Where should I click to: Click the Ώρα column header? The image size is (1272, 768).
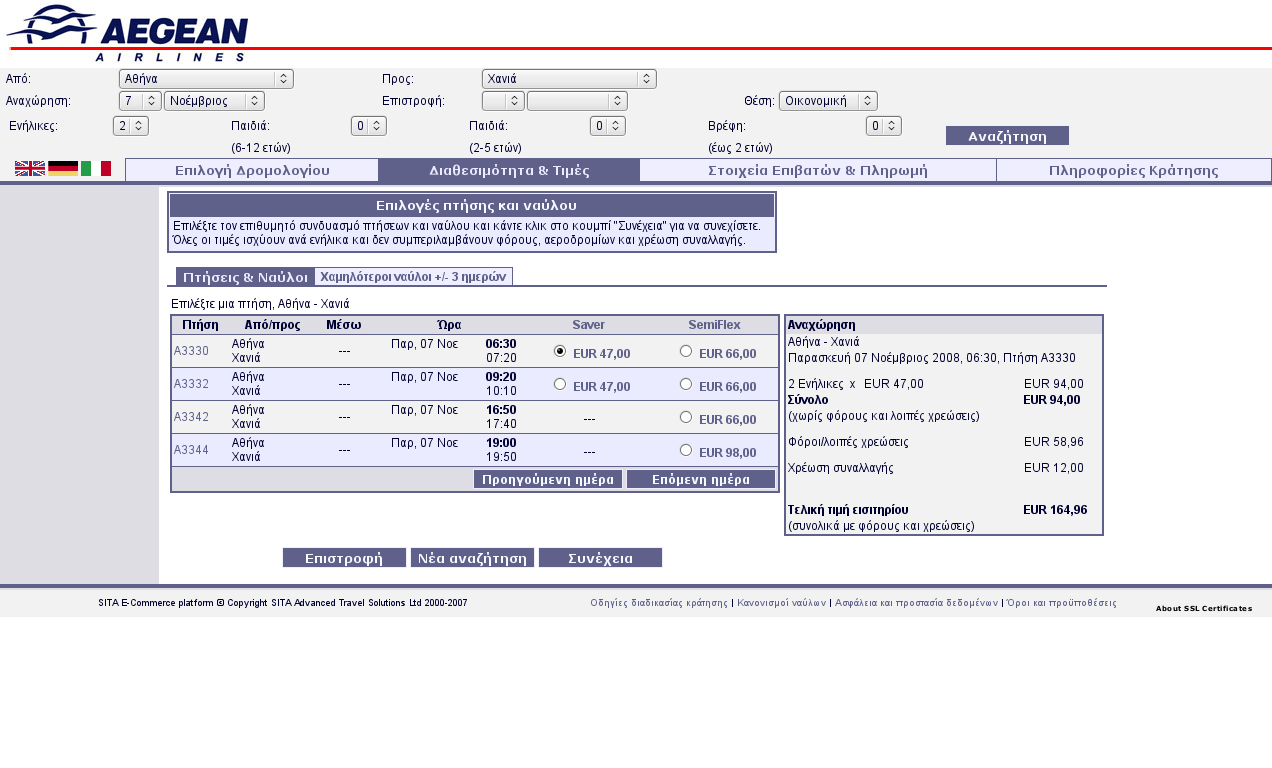point(449,325)
